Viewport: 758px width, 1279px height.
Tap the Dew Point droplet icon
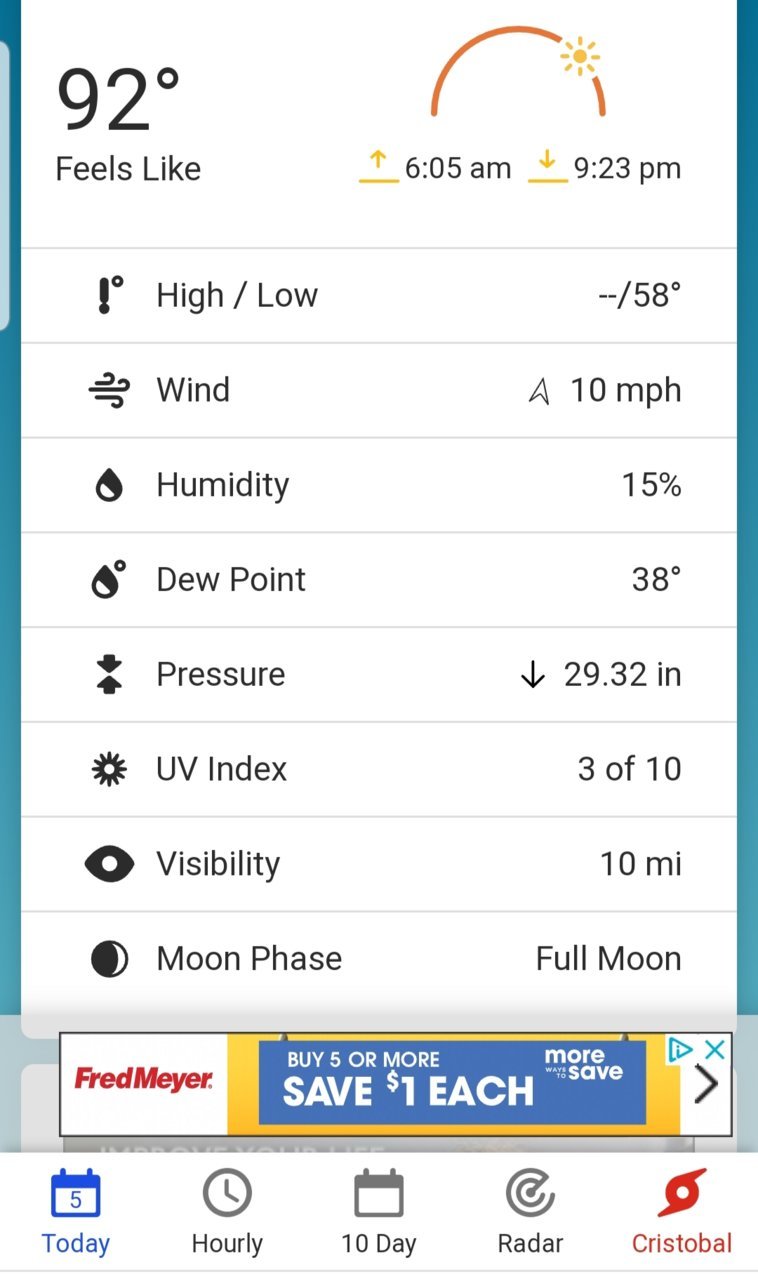click(109, 579)
